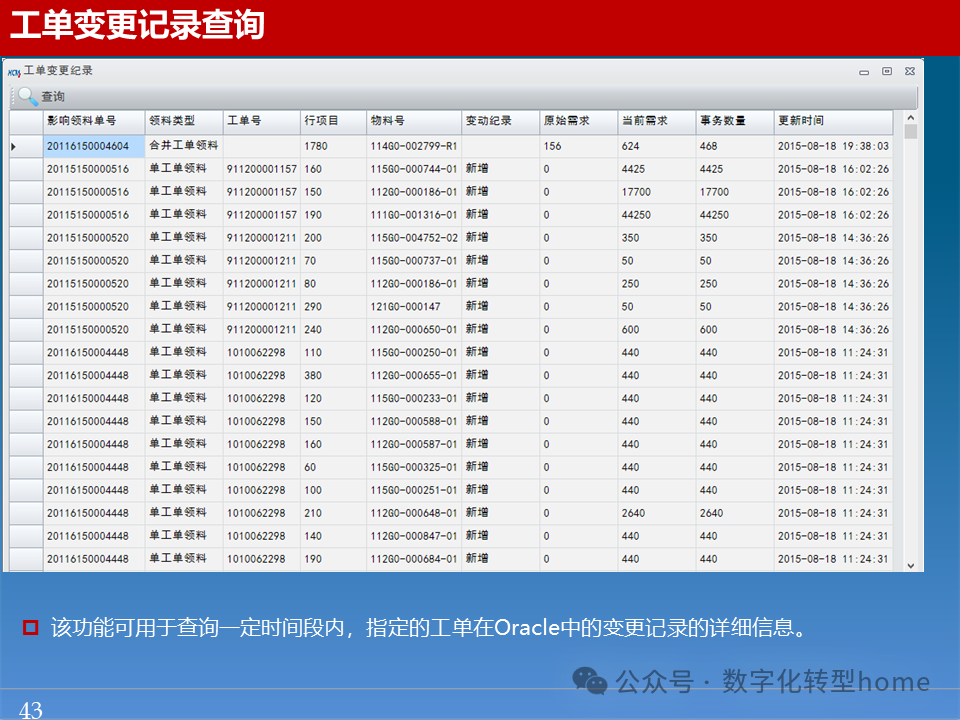
Task: Click the vertical scrollbar thumb
Action: tap(910, 132)
